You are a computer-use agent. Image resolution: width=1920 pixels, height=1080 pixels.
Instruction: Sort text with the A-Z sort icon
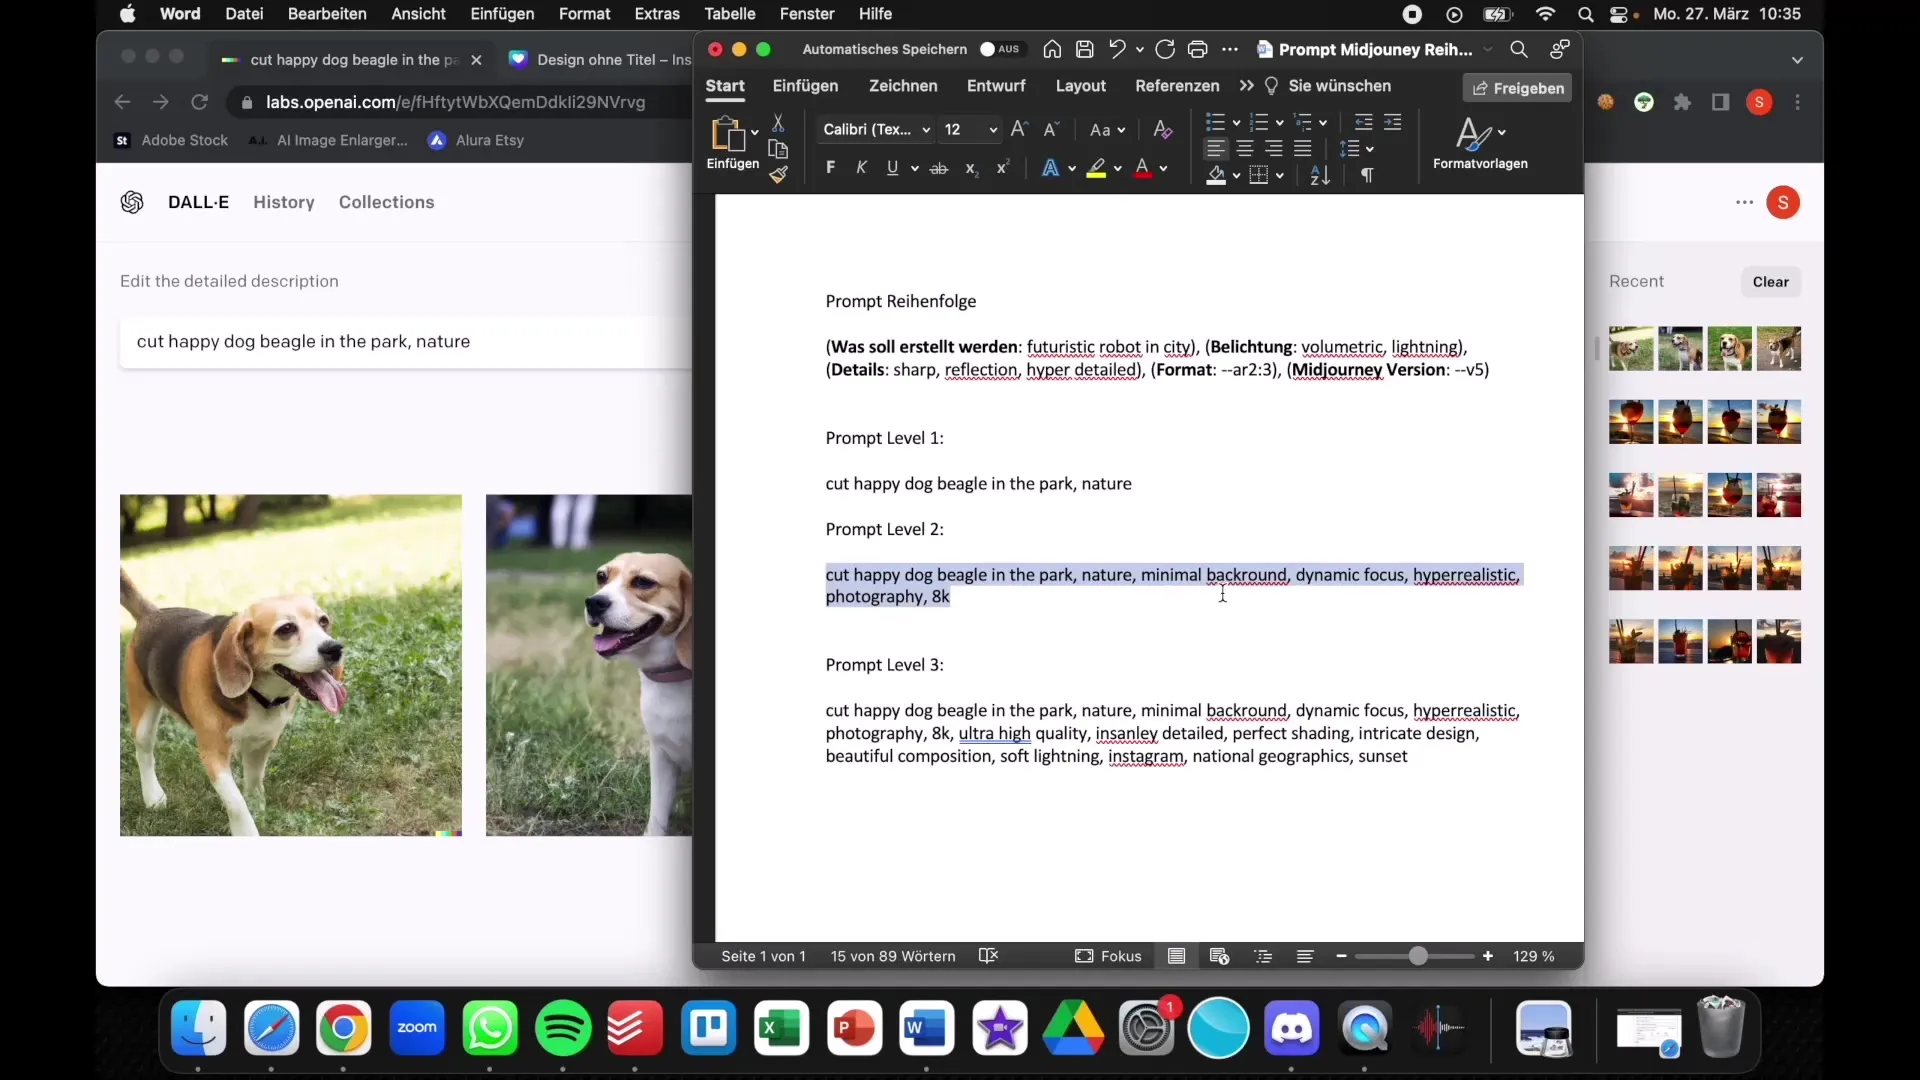(1320, 176)
